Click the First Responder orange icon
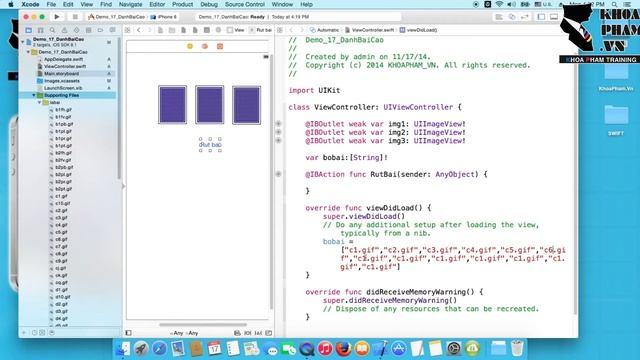This screenshot has height=360, width=640. pyautogui.click(x=205, y=46)
